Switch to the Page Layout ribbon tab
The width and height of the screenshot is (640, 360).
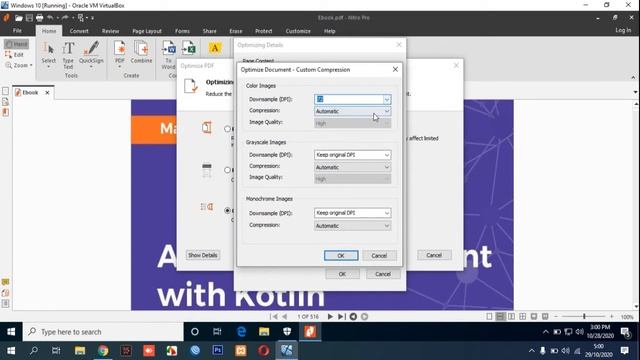point(147,31)
